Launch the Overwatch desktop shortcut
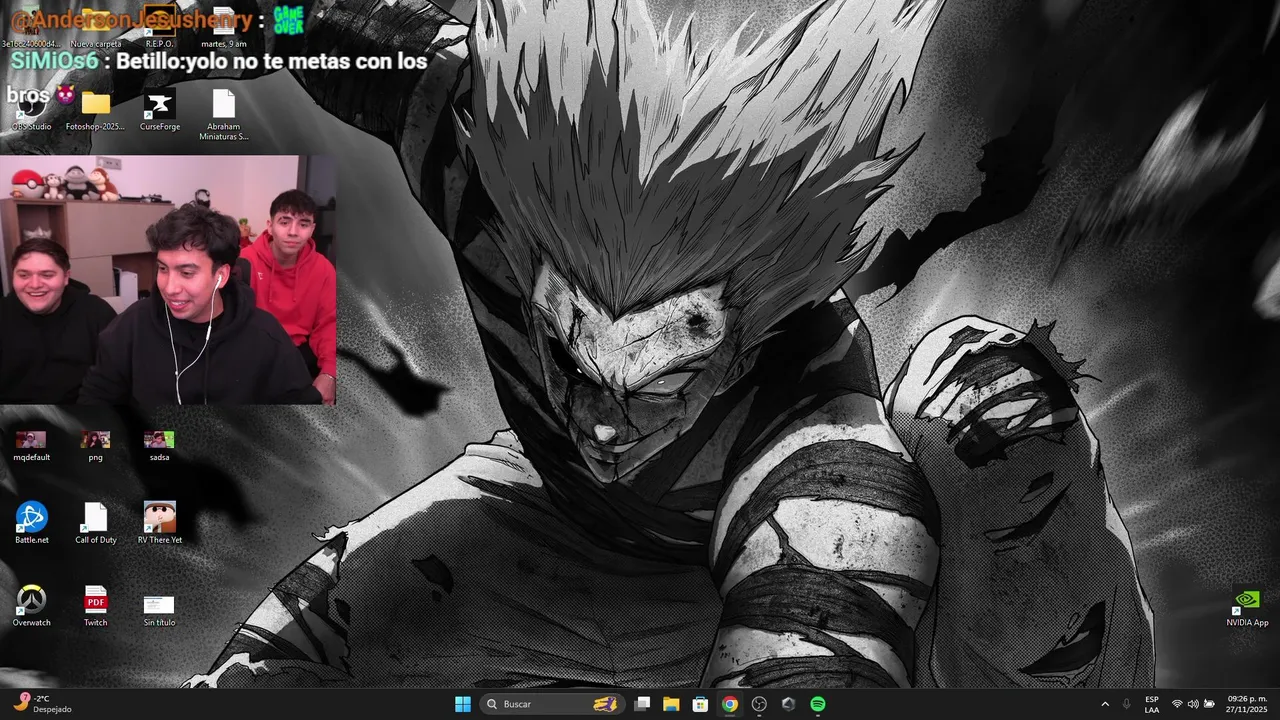Screen dimensions: 1280x720 click(x=31, y=606)
